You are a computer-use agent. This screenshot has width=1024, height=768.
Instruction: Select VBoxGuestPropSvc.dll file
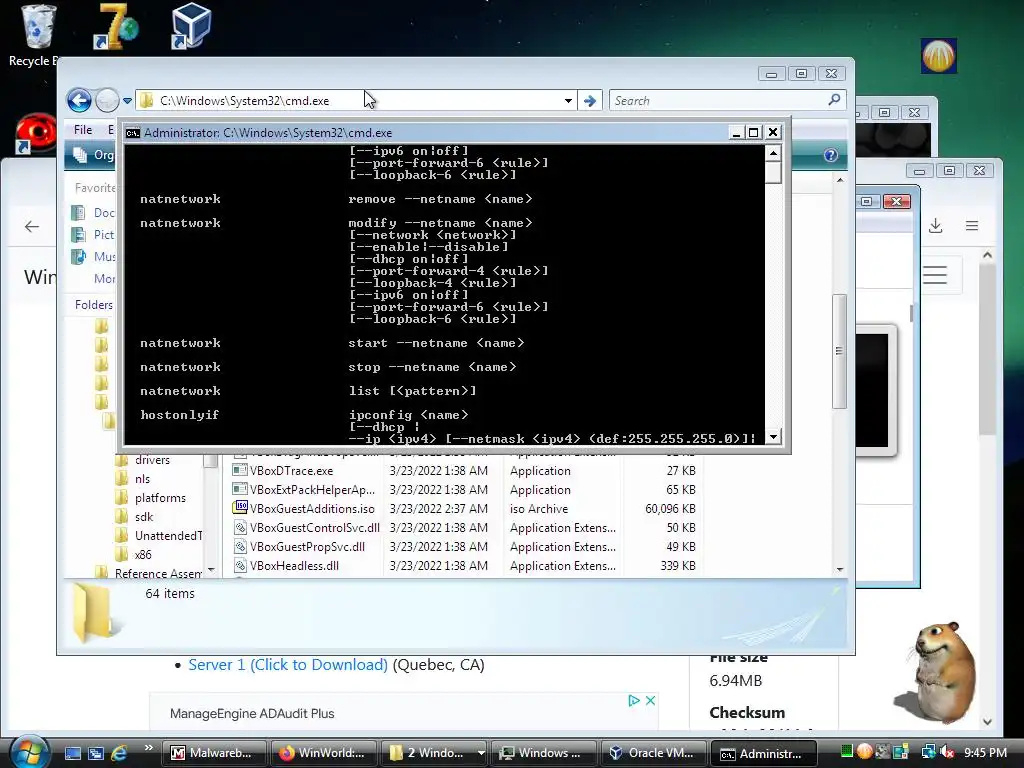click(x=307, y=547)
